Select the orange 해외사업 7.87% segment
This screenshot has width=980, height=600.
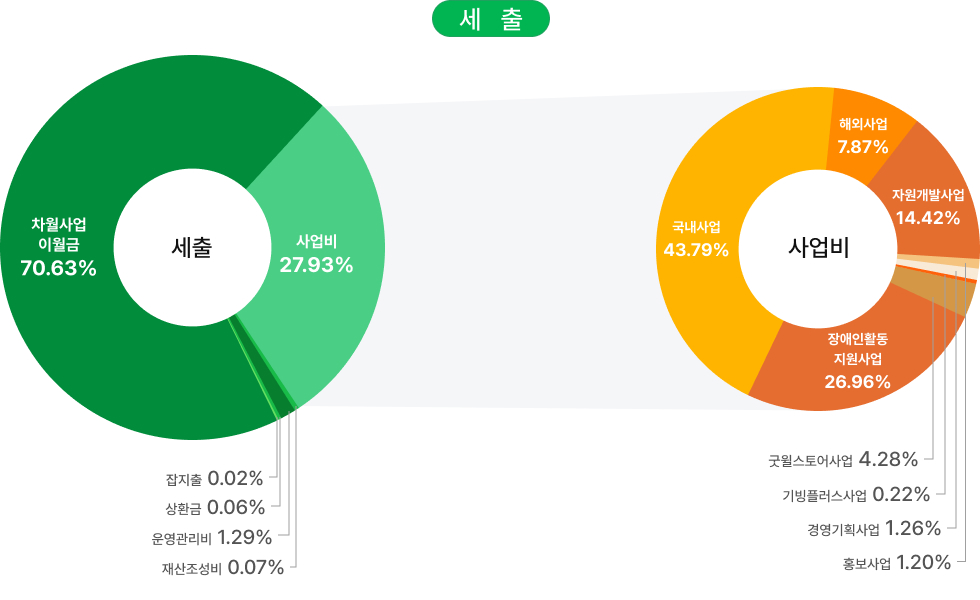pyautogui.click(x=863, y=135)
